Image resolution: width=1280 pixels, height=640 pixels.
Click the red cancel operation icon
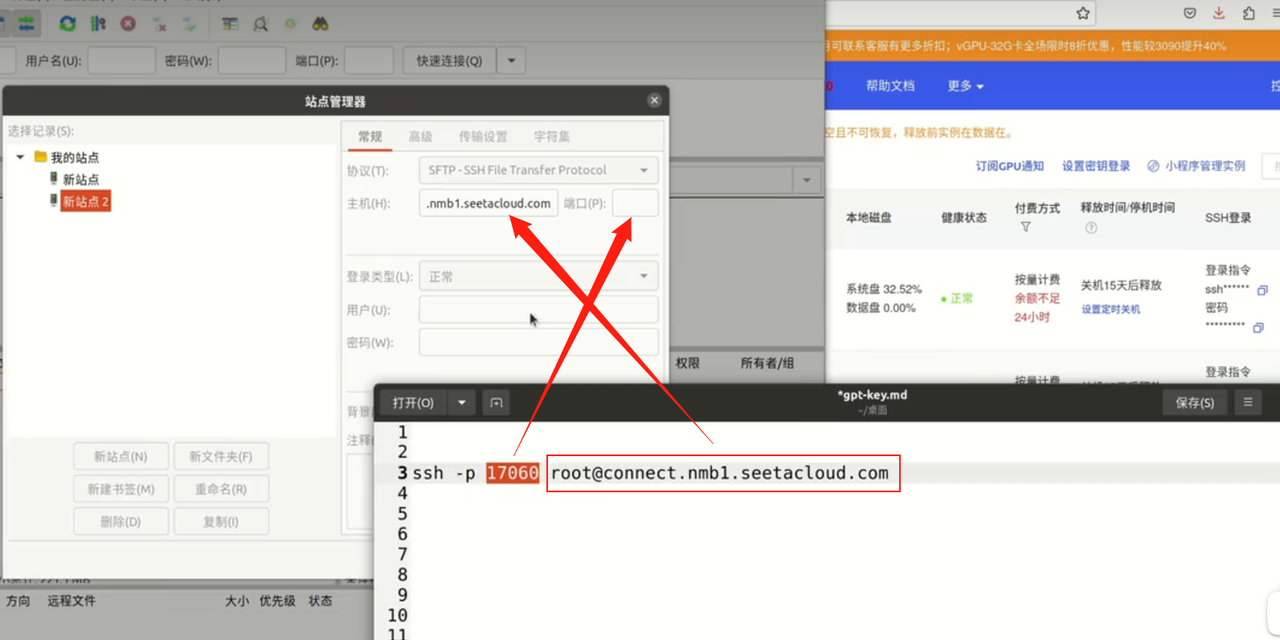click(128, 23)
